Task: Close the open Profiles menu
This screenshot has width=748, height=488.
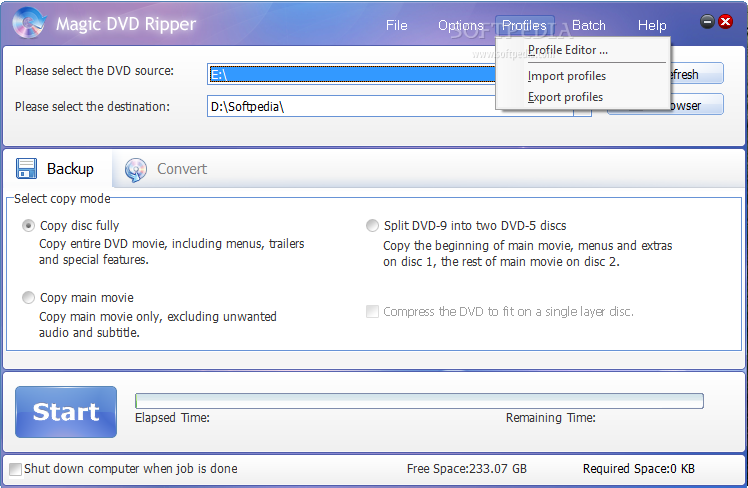Action: point(524,25)
